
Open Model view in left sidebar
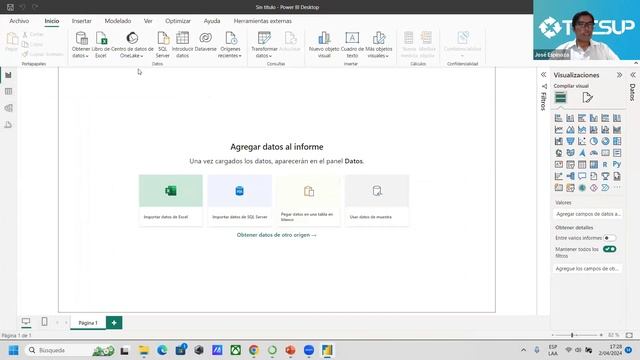click(x=8, y=108)
